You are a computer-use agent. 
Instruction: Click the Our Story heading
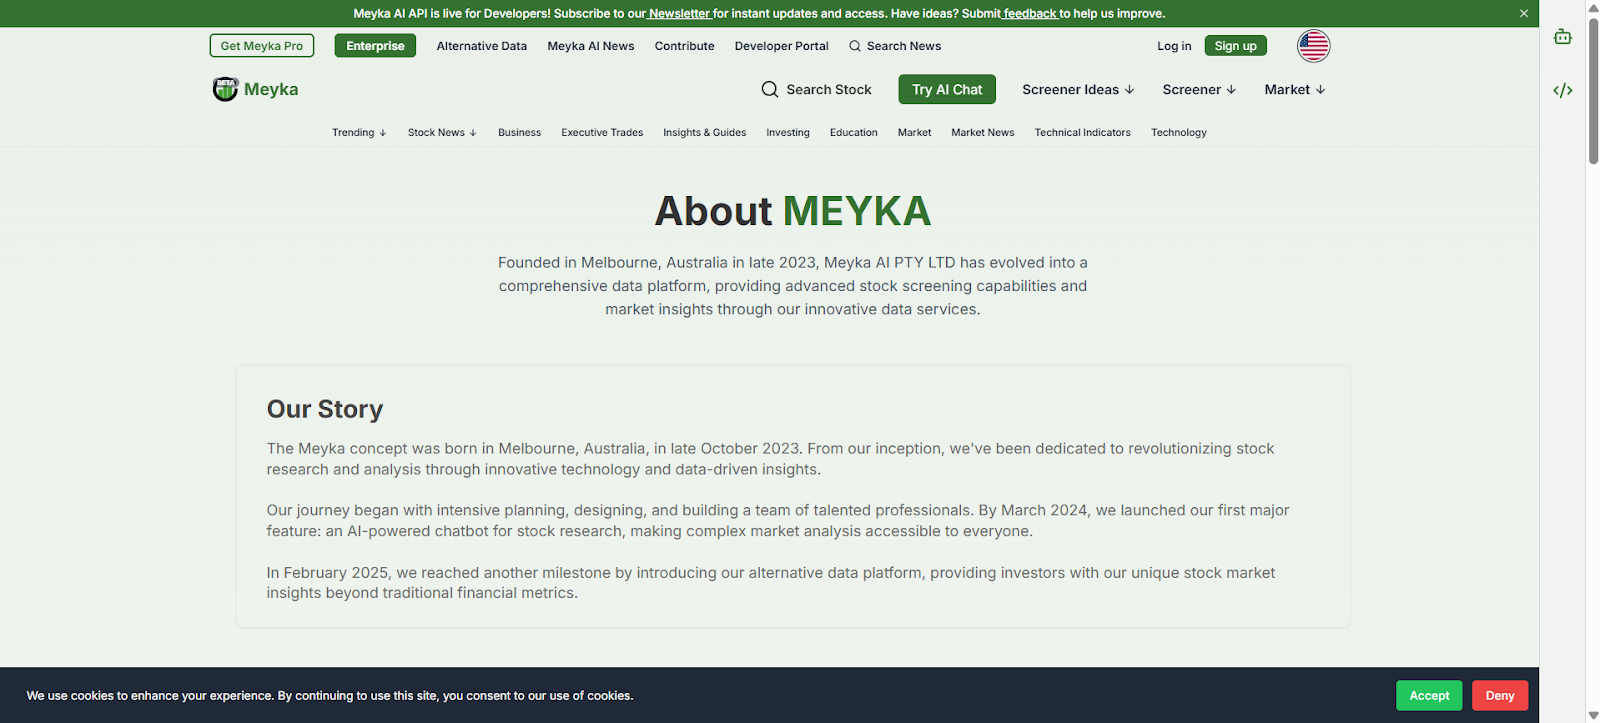click(x=325, y=409)
